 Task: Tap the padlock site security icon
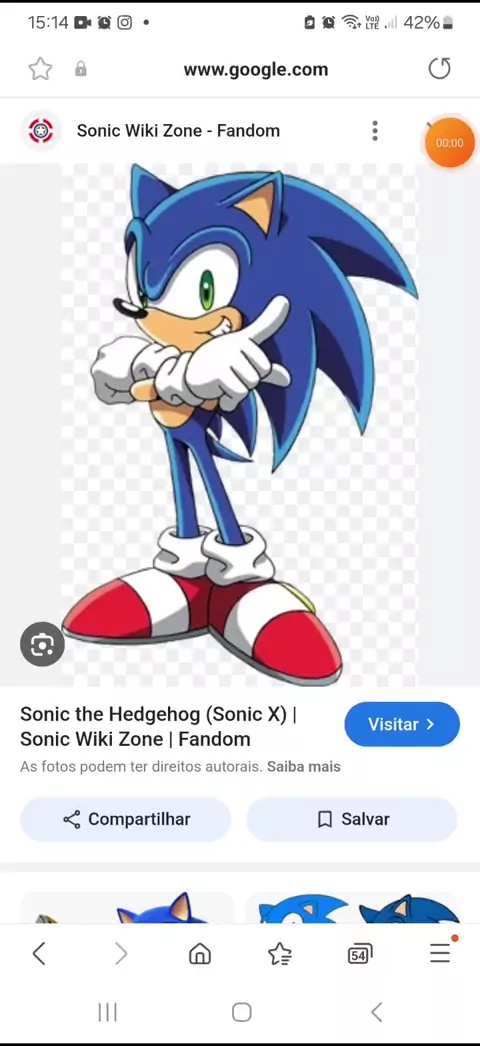81,69
